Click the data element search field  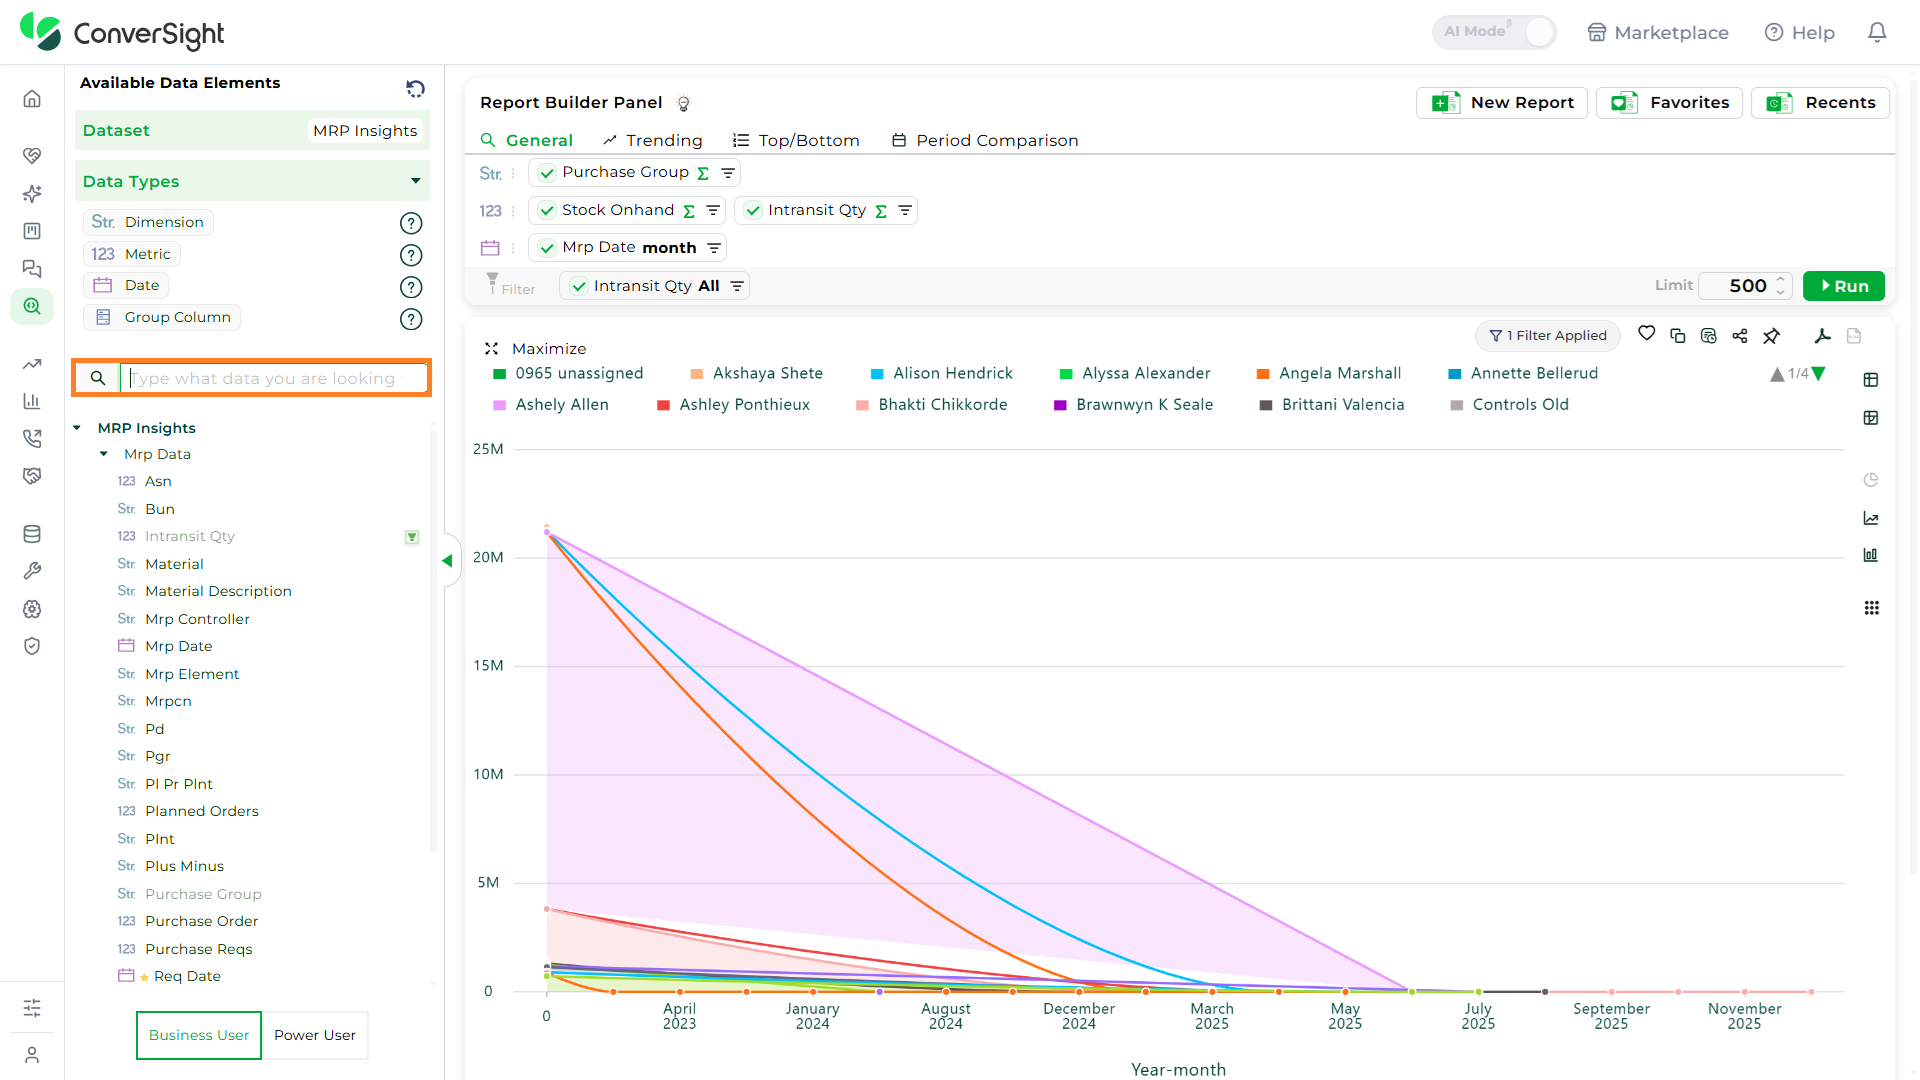click(x=274, y=378)
